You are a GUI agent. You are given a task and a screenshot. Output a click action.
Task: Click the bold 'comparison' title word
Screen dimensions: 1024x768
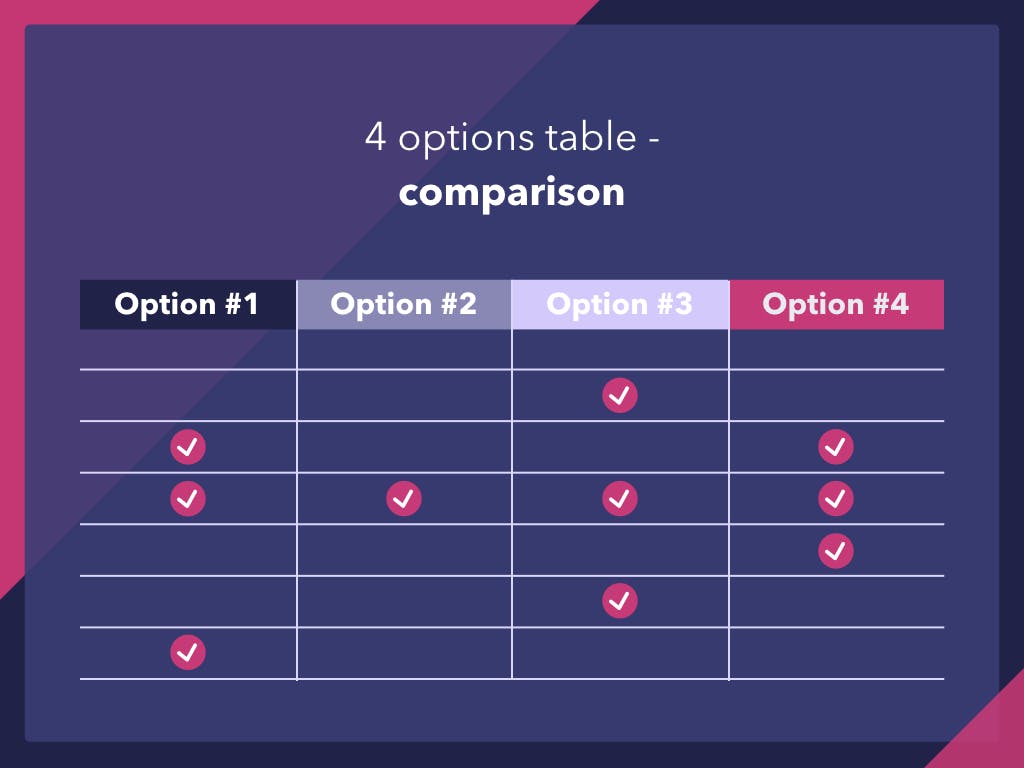click(512, 191)
